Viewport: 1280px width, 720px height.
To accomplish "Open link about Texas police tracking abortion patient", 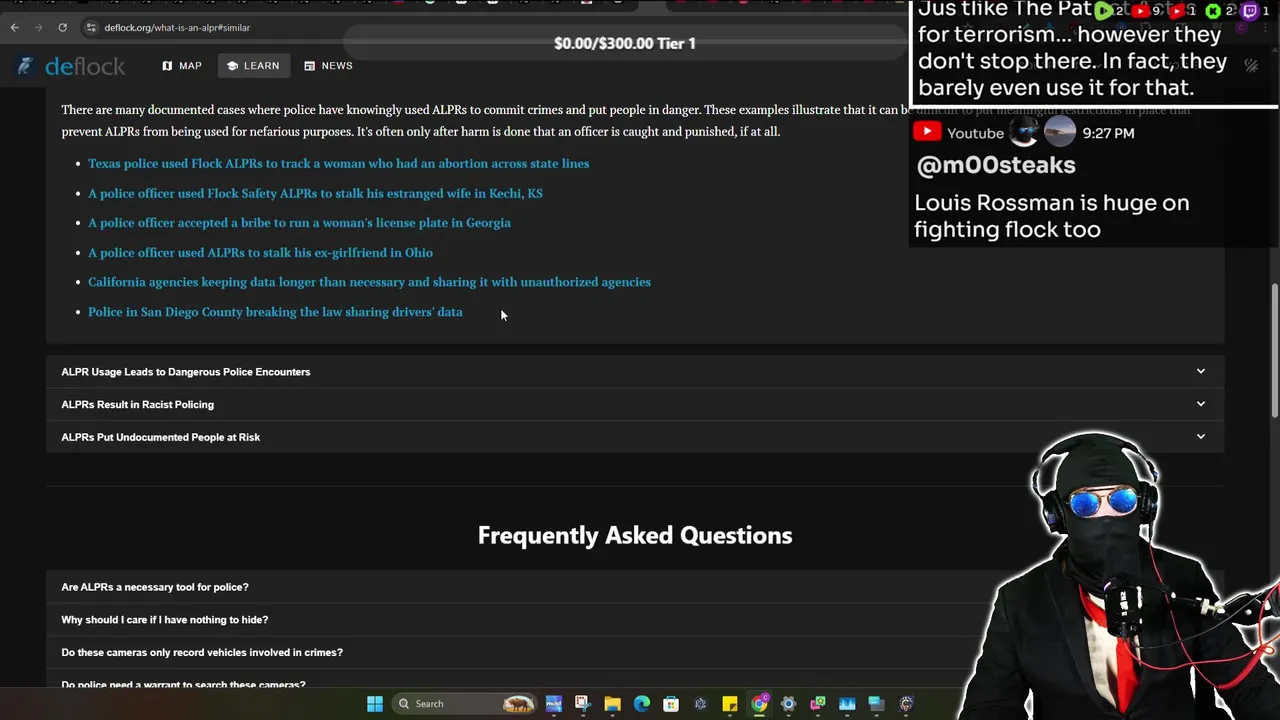I will pos(338,163).
